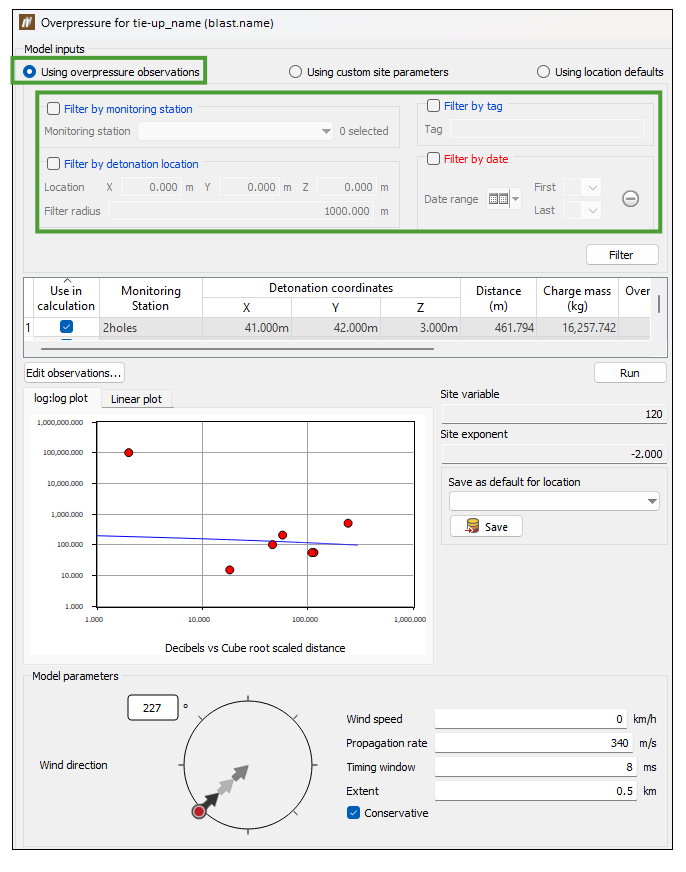
Task: Open the date range dropdown arrow
Action: [515, 199]
